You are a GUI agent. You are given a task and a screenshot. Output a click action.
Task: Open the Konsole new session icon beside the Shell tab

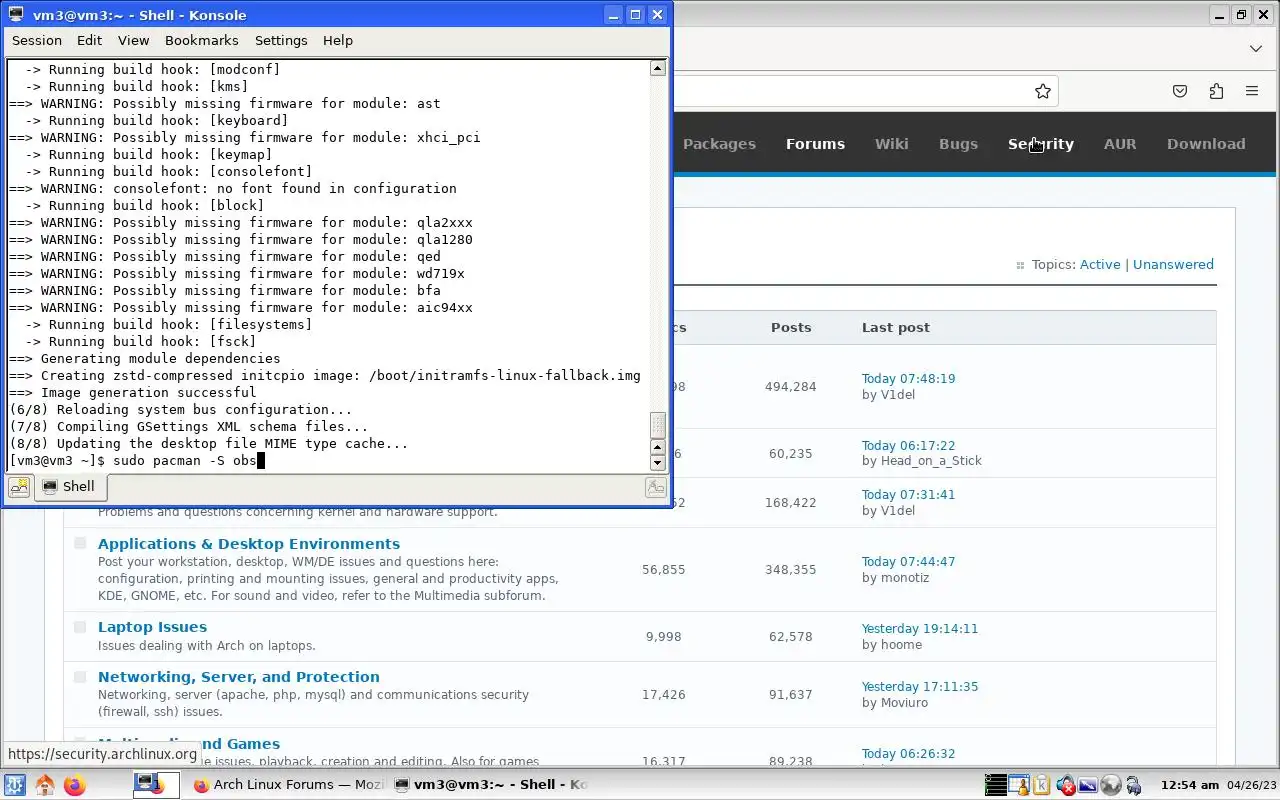click(19, 487)
